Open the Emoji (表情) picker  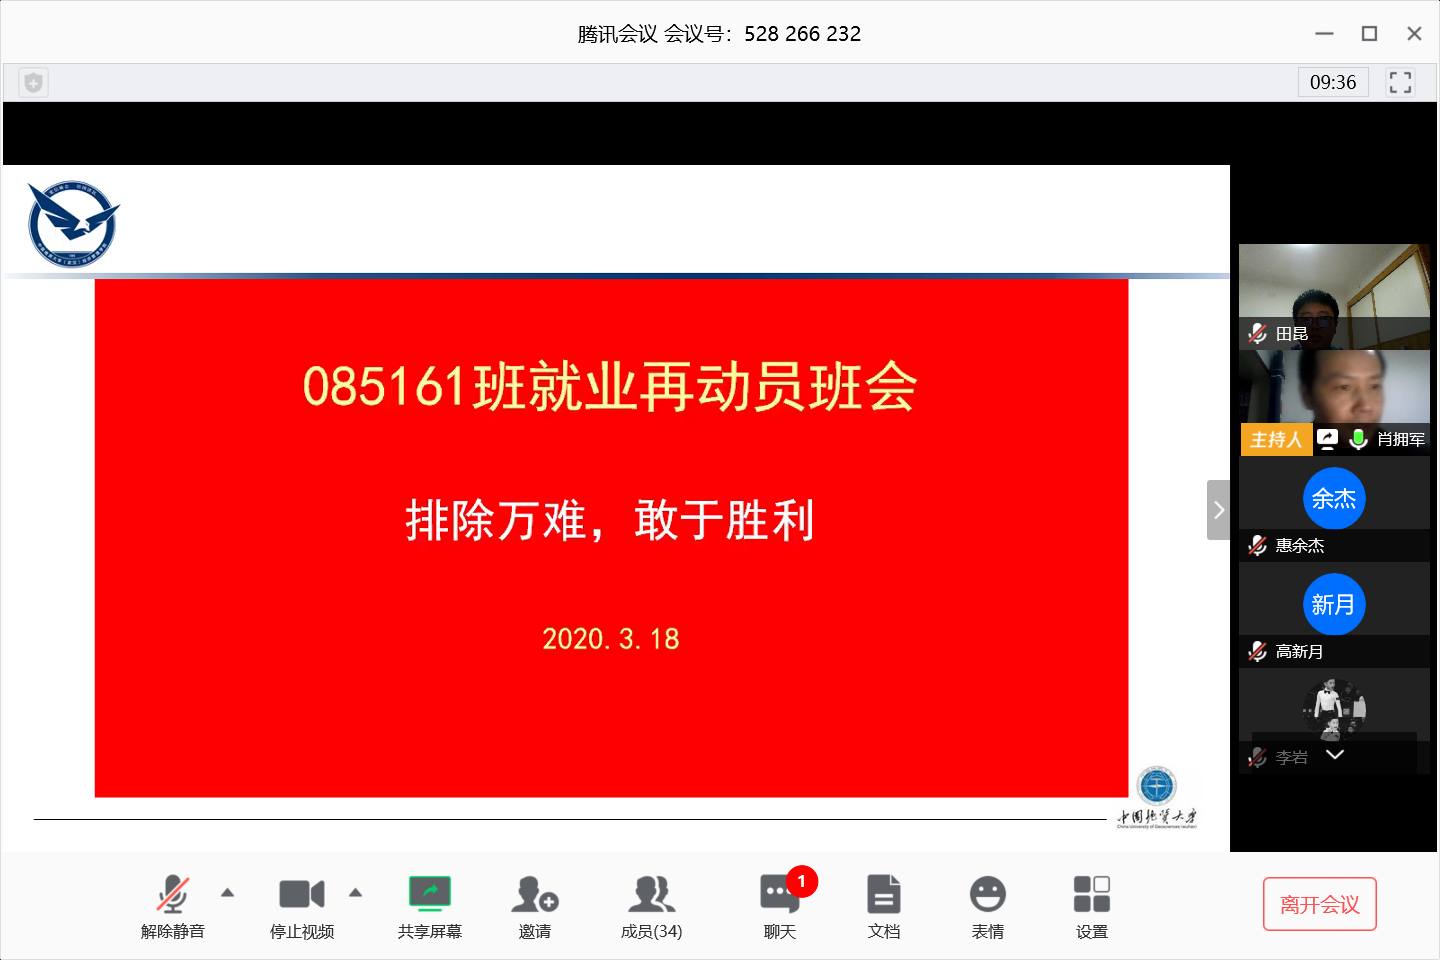click(x=987, y=906)
